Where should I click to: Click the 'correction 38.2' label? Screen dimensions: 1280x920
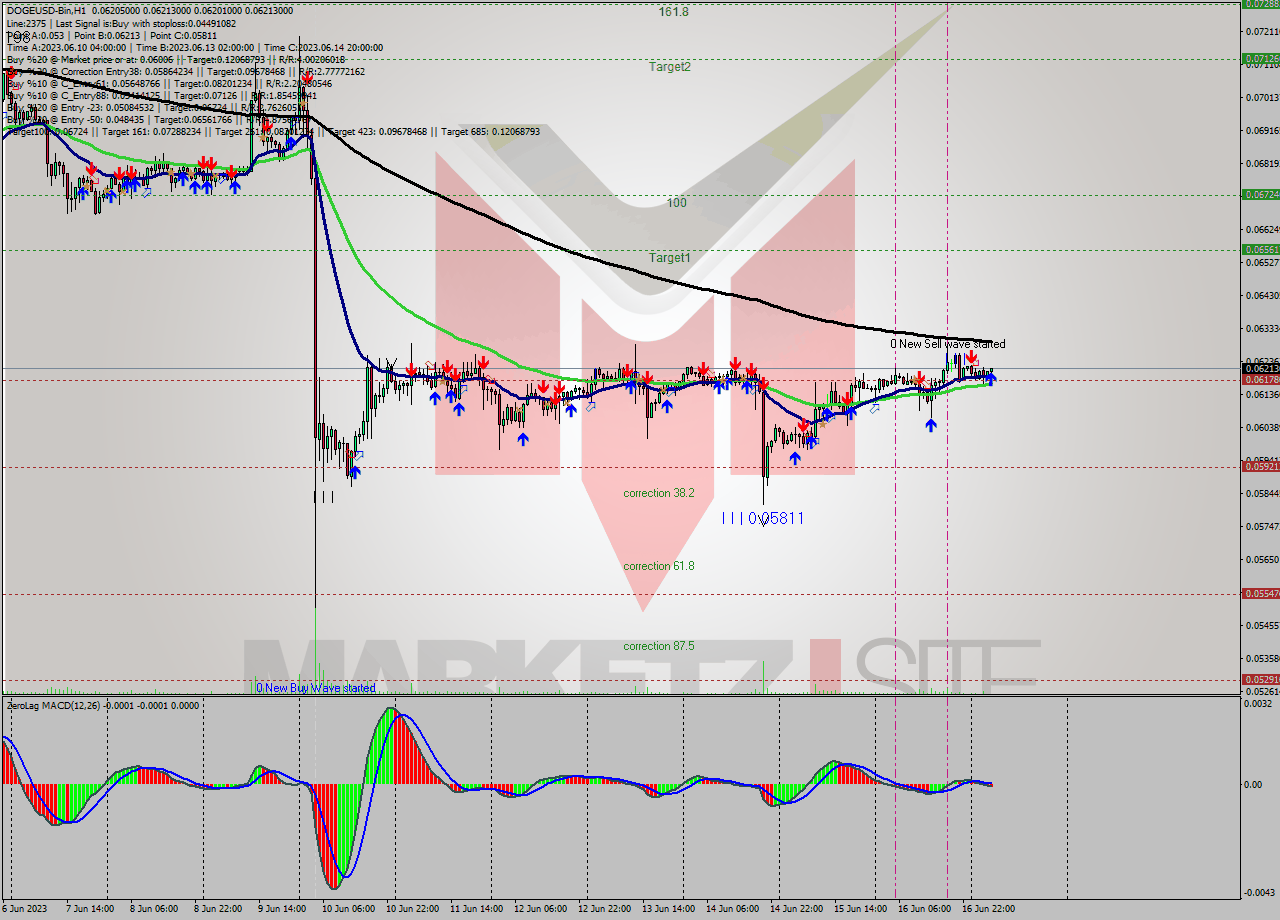pyautogui.click(x=659, y=494)
